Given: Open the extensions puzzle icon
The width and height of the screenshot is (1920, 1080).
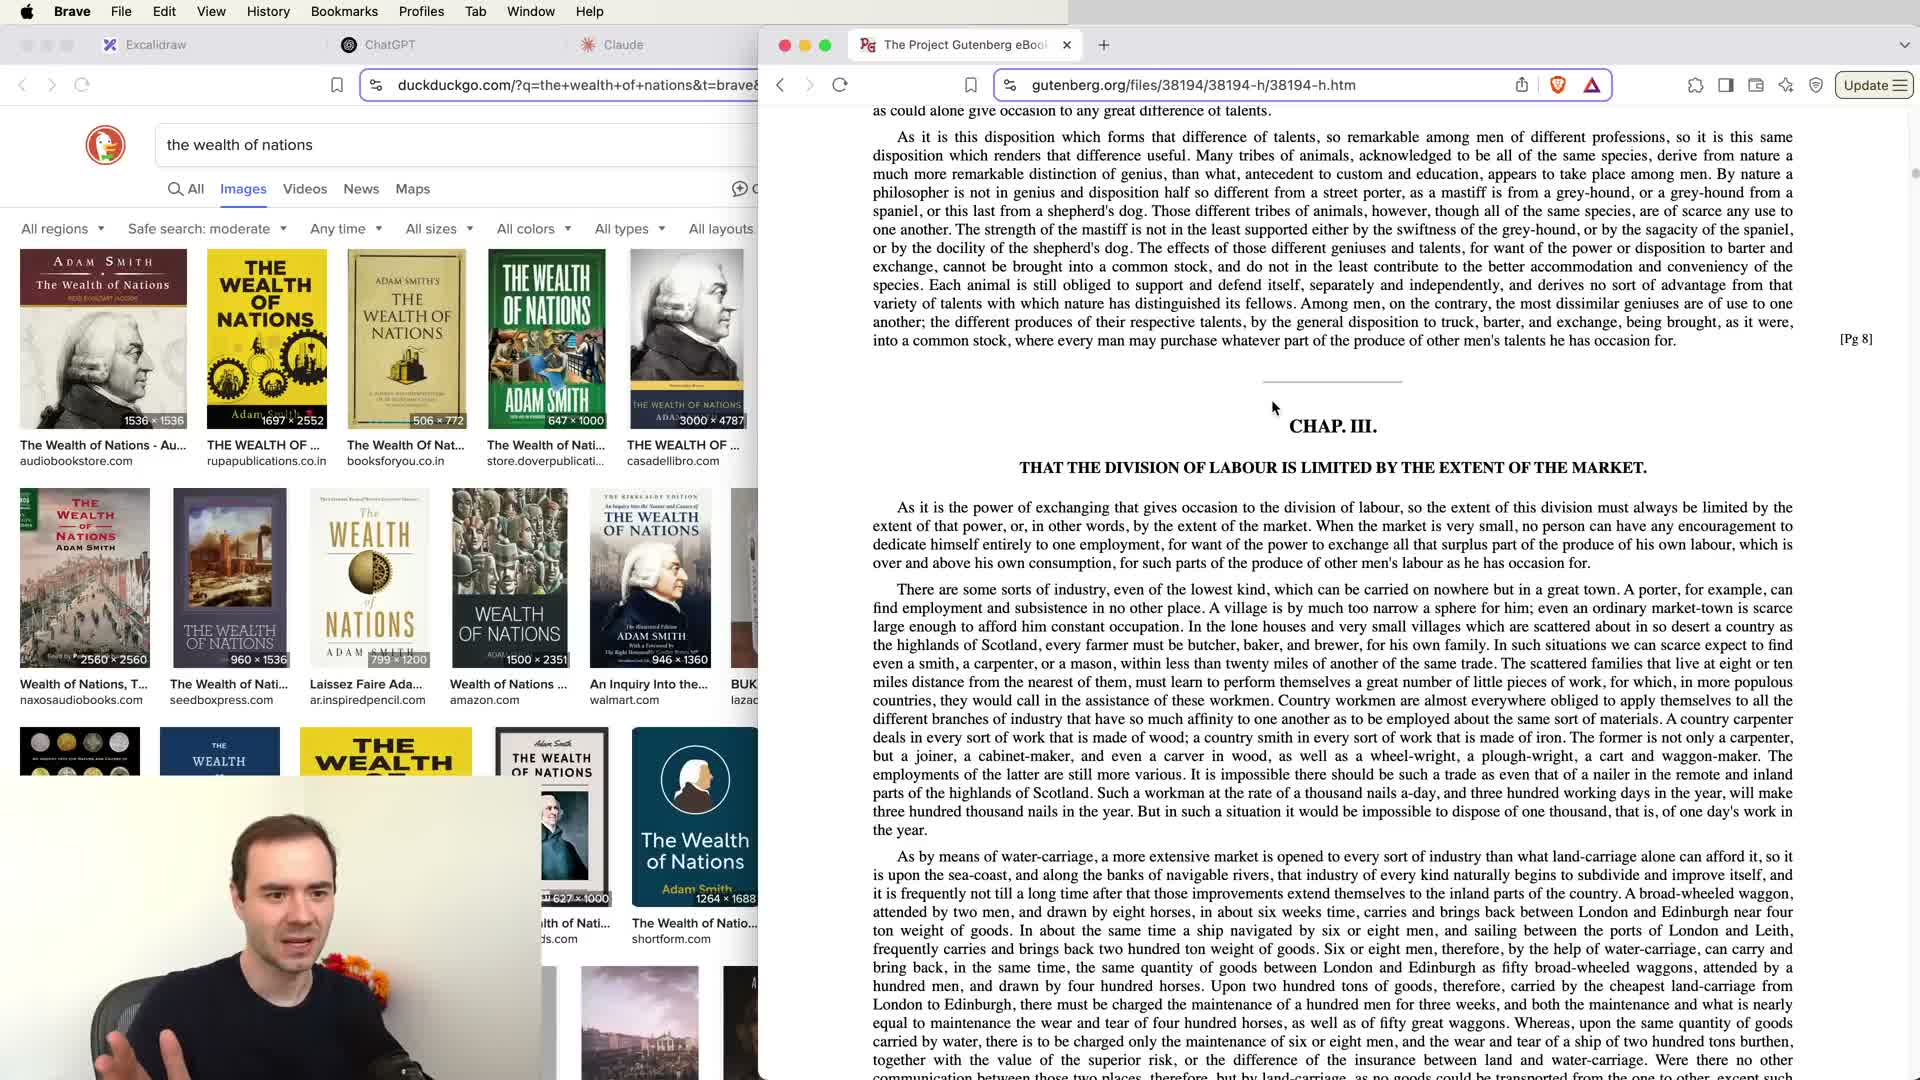Looking at the screenshot, I should 1695,85.
